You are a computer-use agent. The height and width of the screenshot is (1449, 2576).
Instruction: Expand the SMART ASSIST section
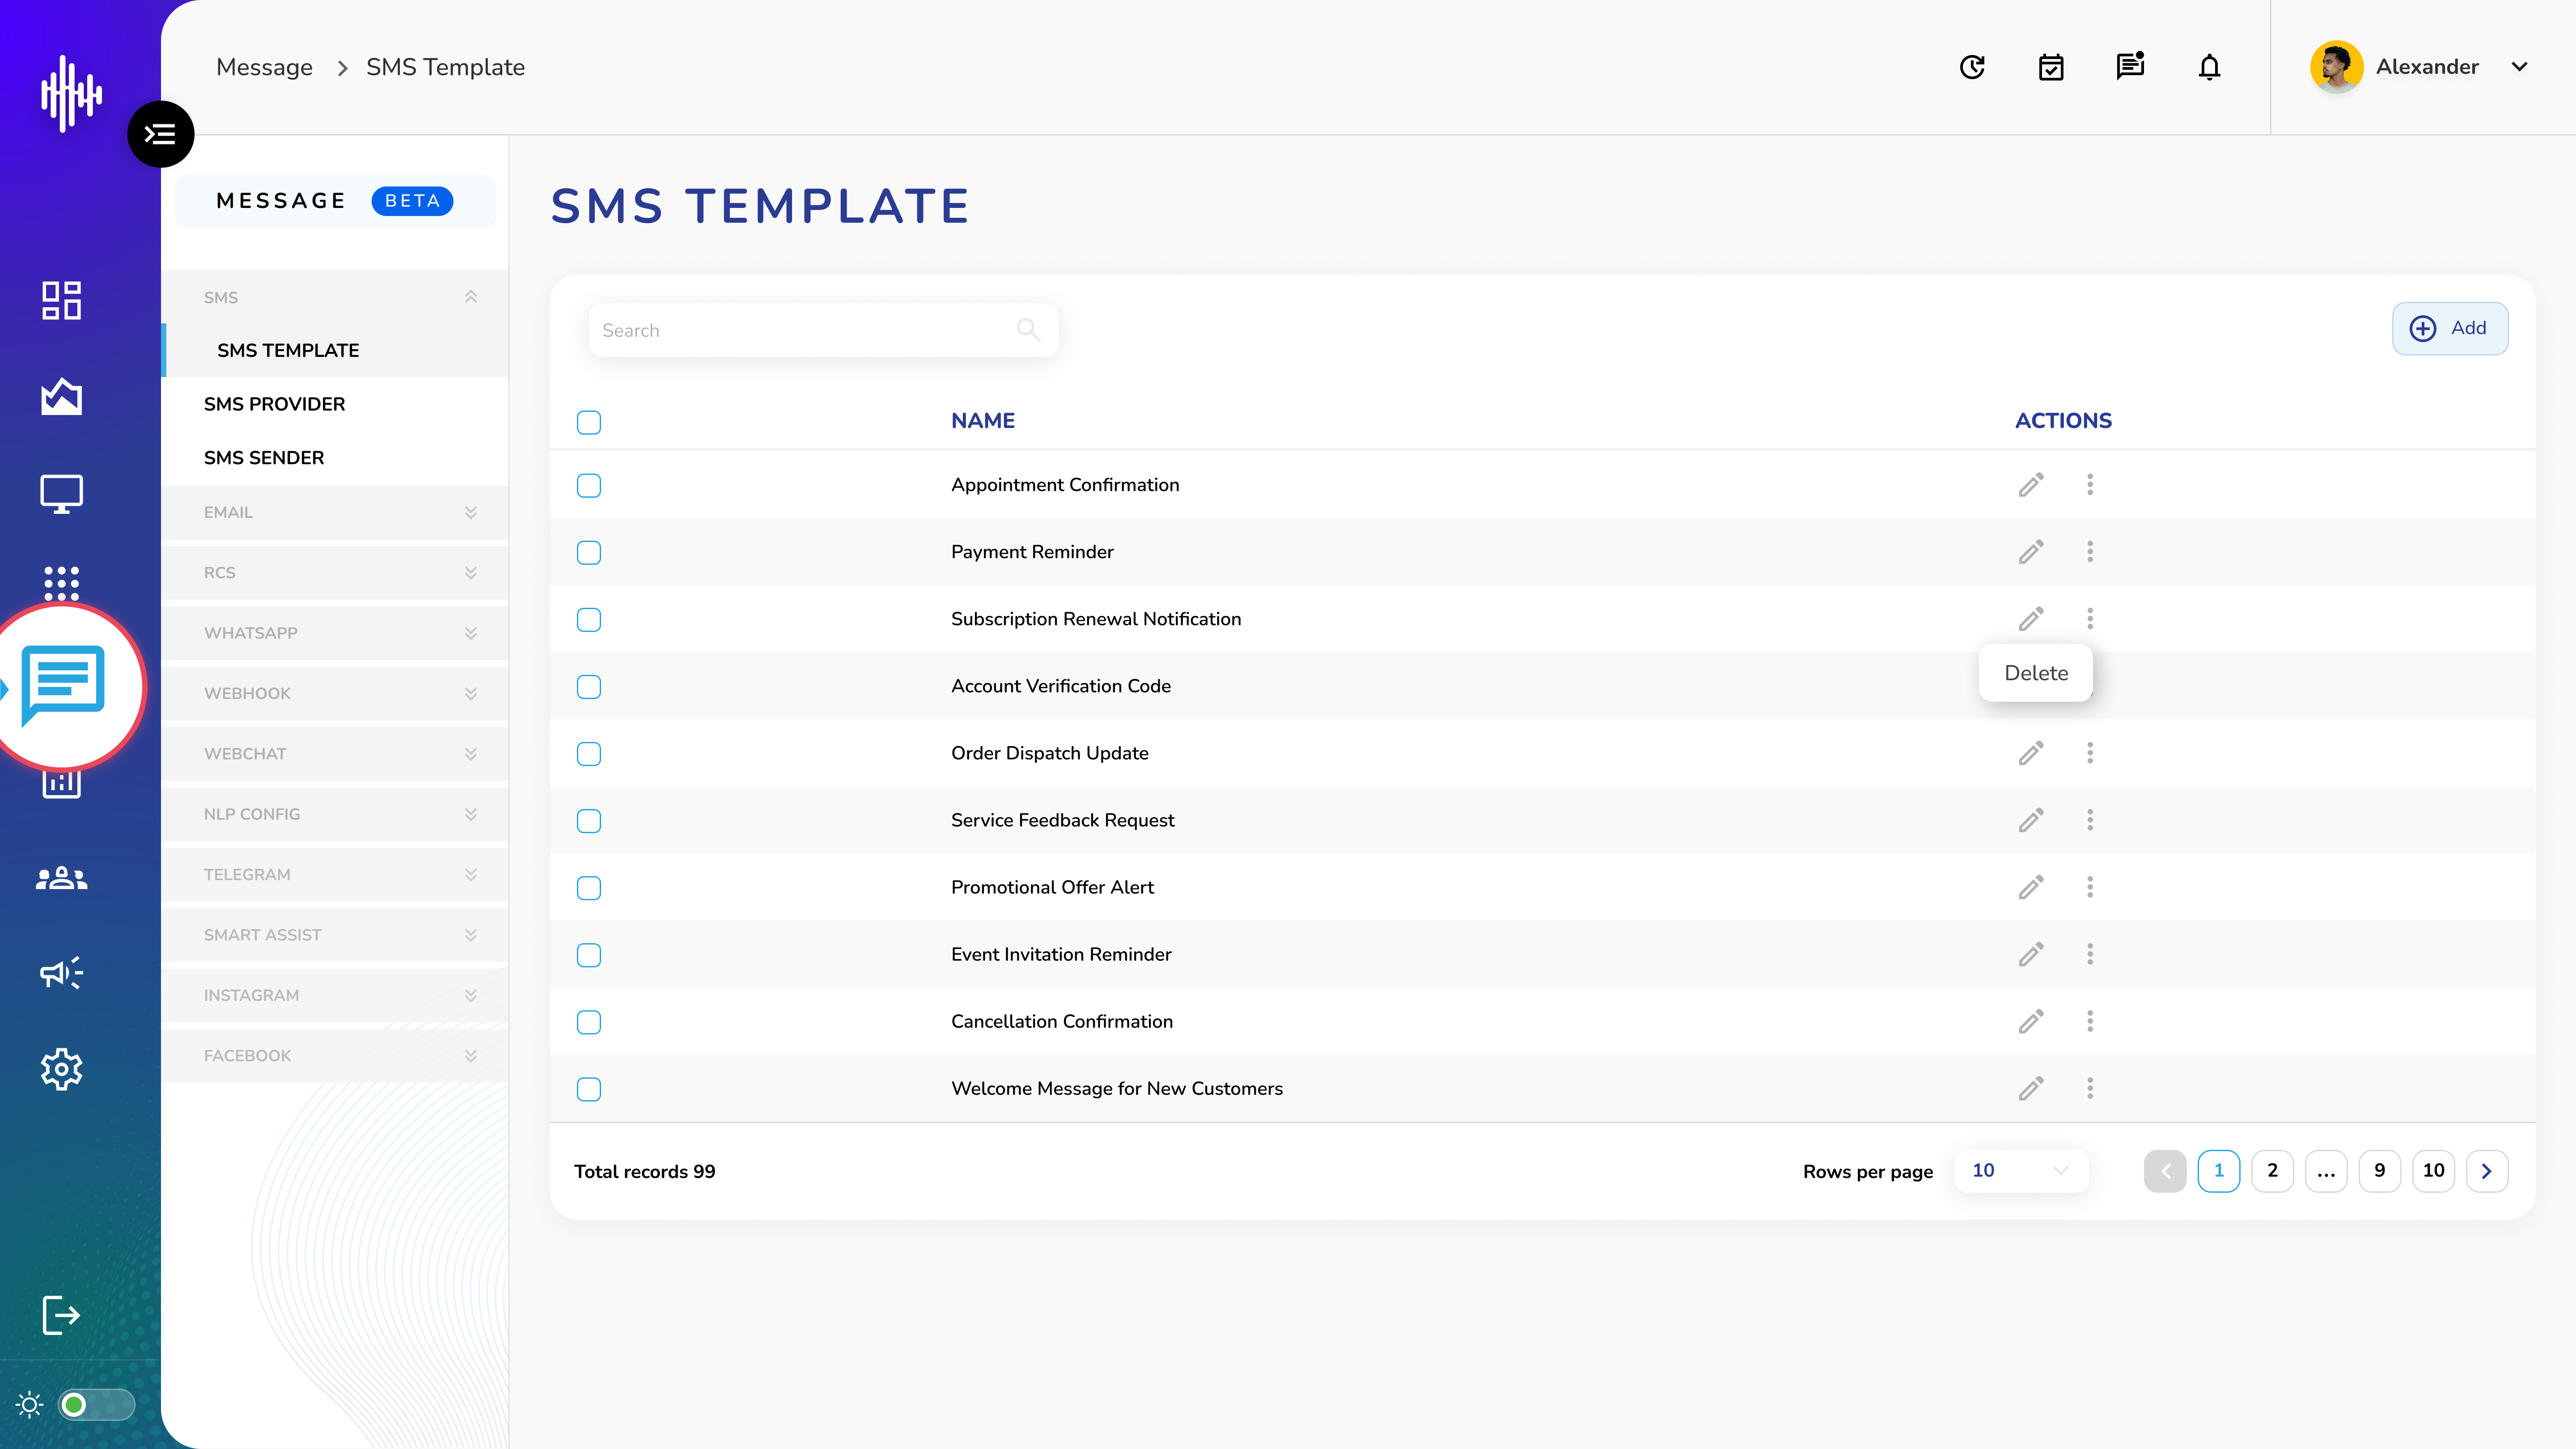[335, 935]
